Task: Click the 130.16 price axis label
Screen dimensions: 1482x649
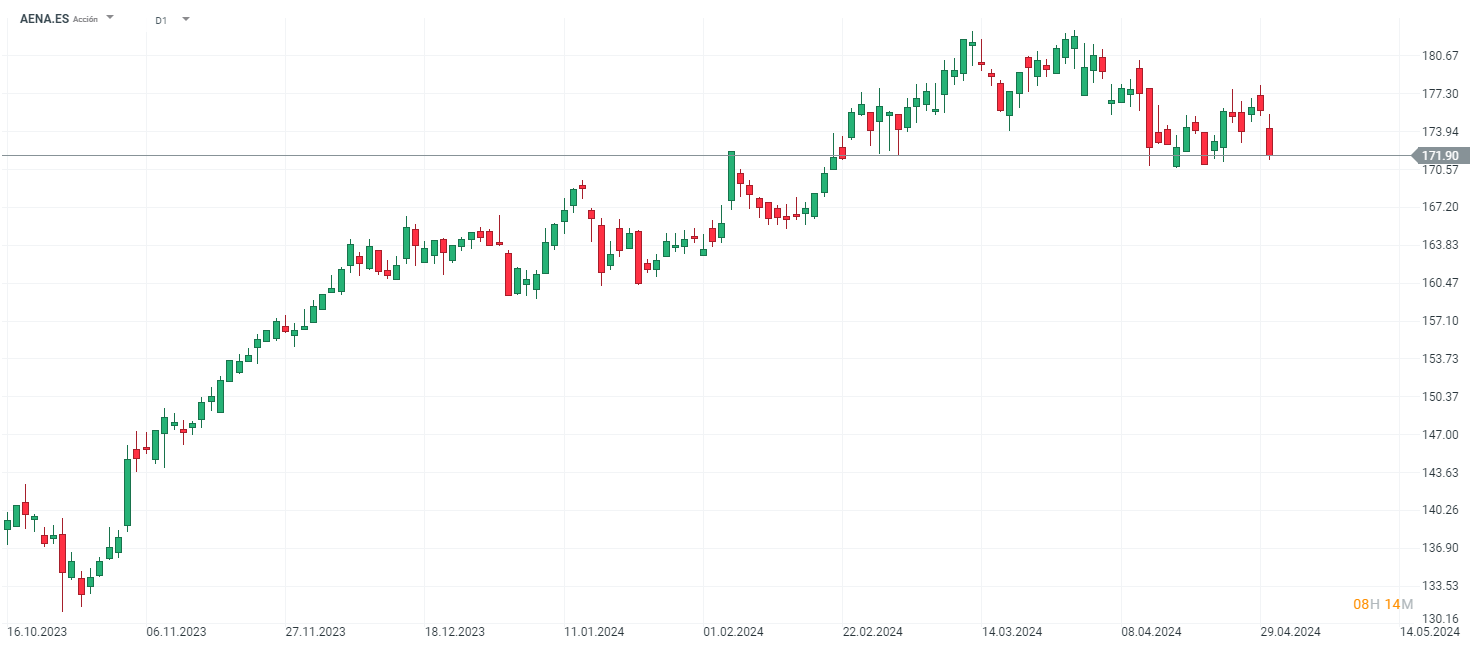Action: pos(1439,619)
